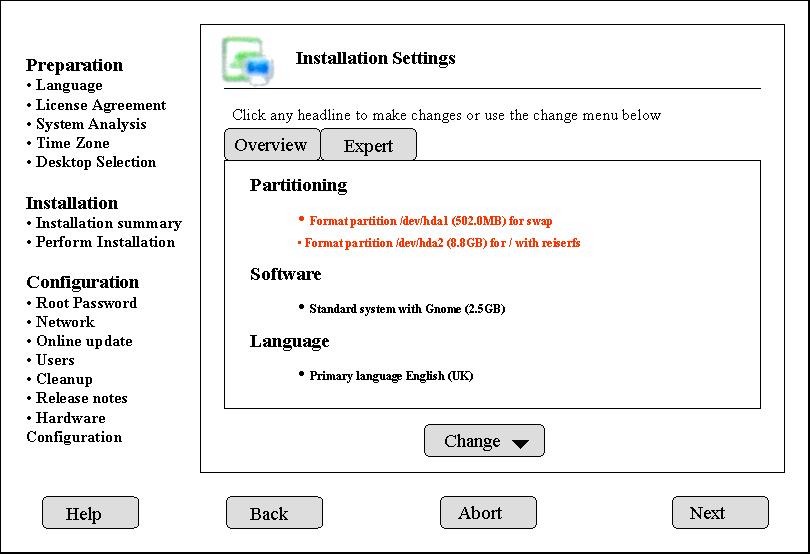
Task: Click the Help button
Action: [90, 513]
